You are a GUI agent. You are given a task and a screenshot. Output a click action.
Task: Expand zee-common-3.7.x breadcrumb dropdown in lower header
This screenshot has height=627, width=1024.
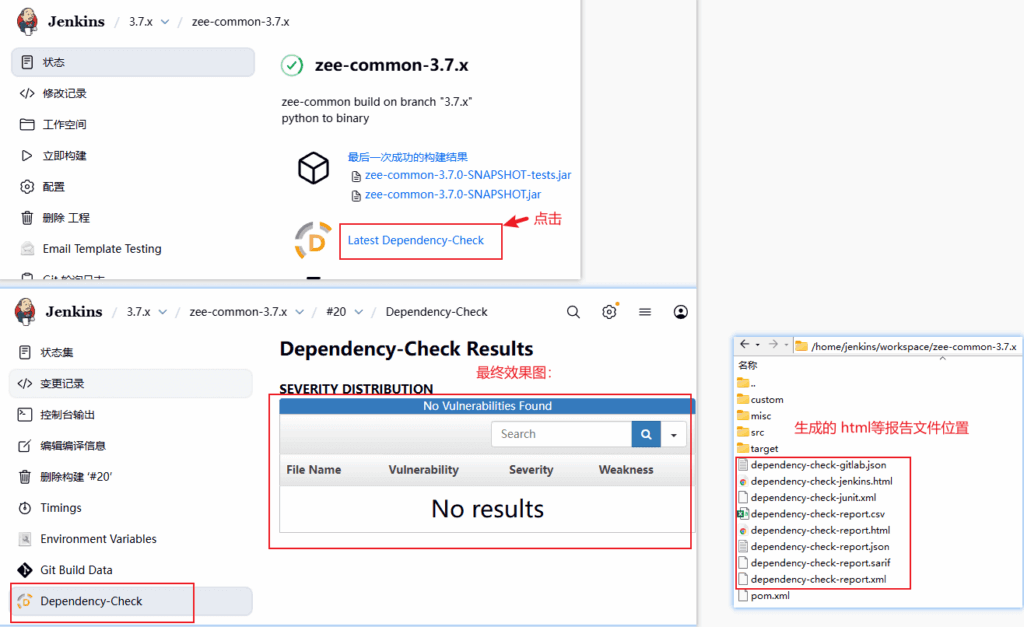coord(300,312)
